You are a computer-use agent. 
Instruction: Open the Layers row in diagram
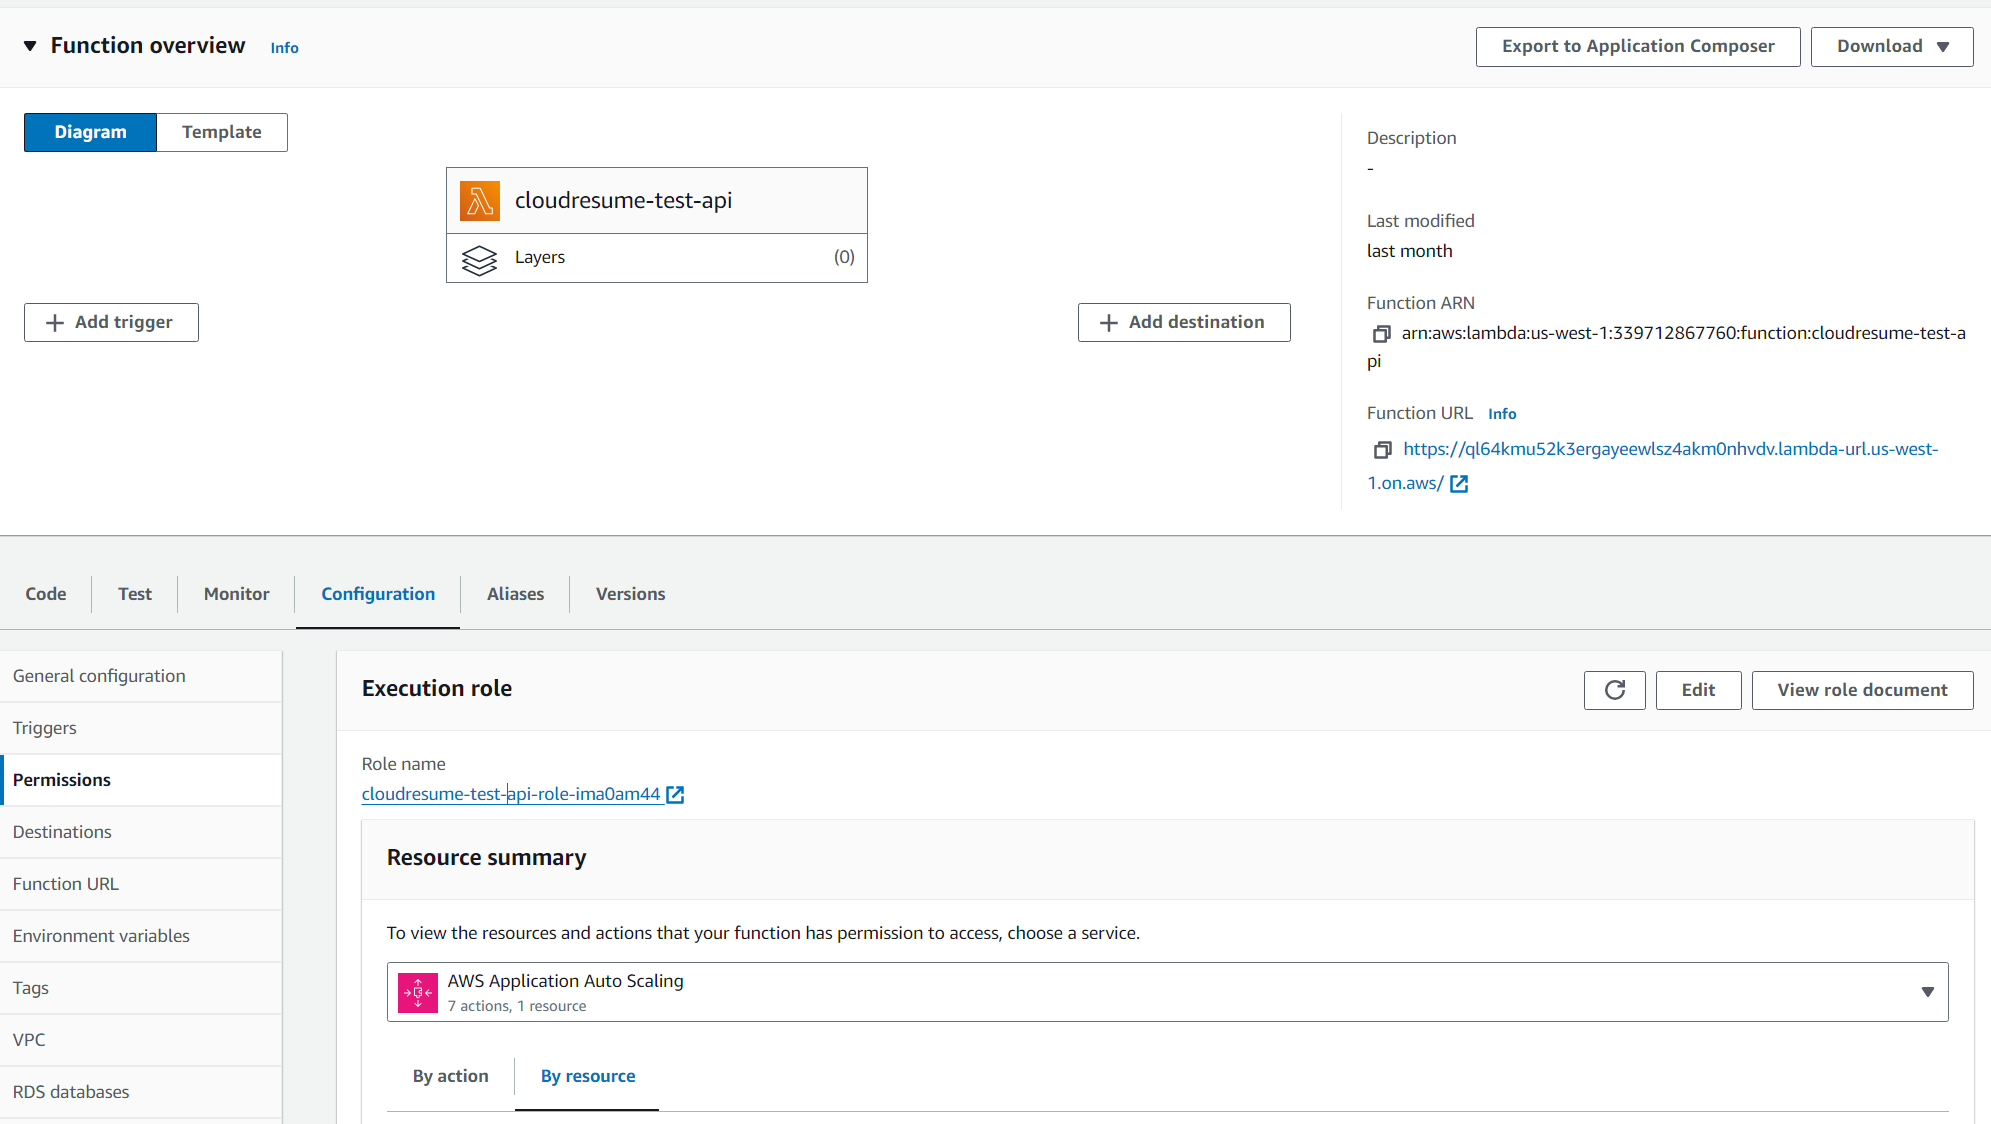[x=657, y=258]
